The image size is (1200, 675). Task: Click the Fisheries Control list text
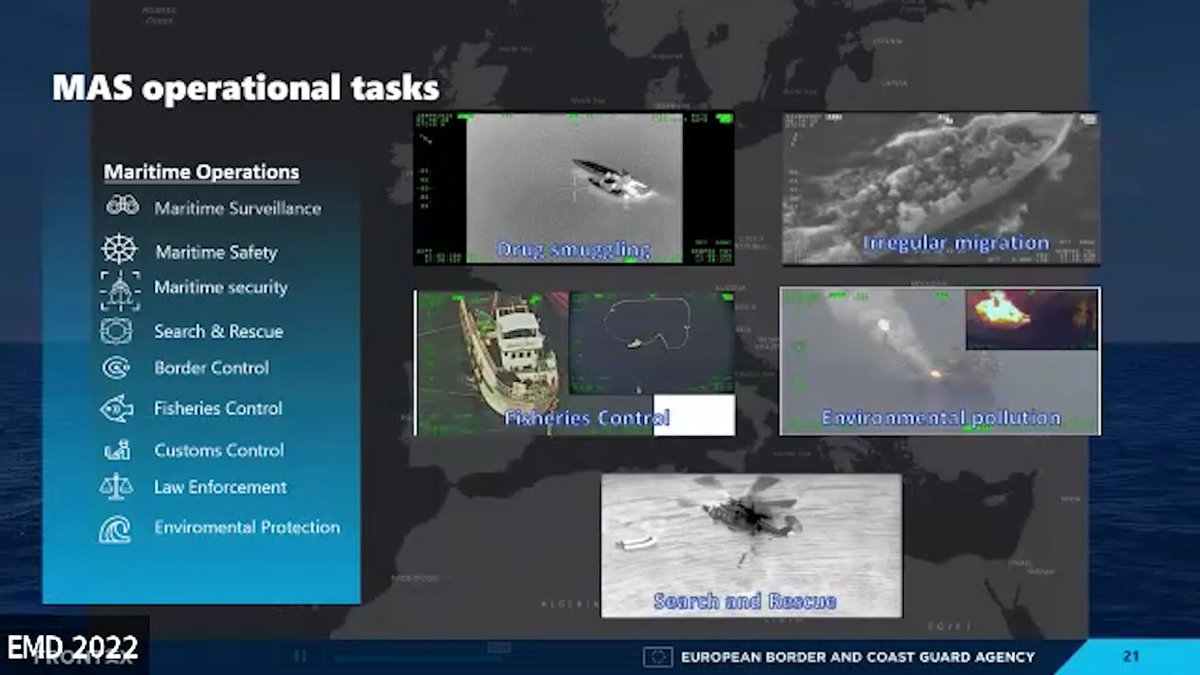click(218, 408)
